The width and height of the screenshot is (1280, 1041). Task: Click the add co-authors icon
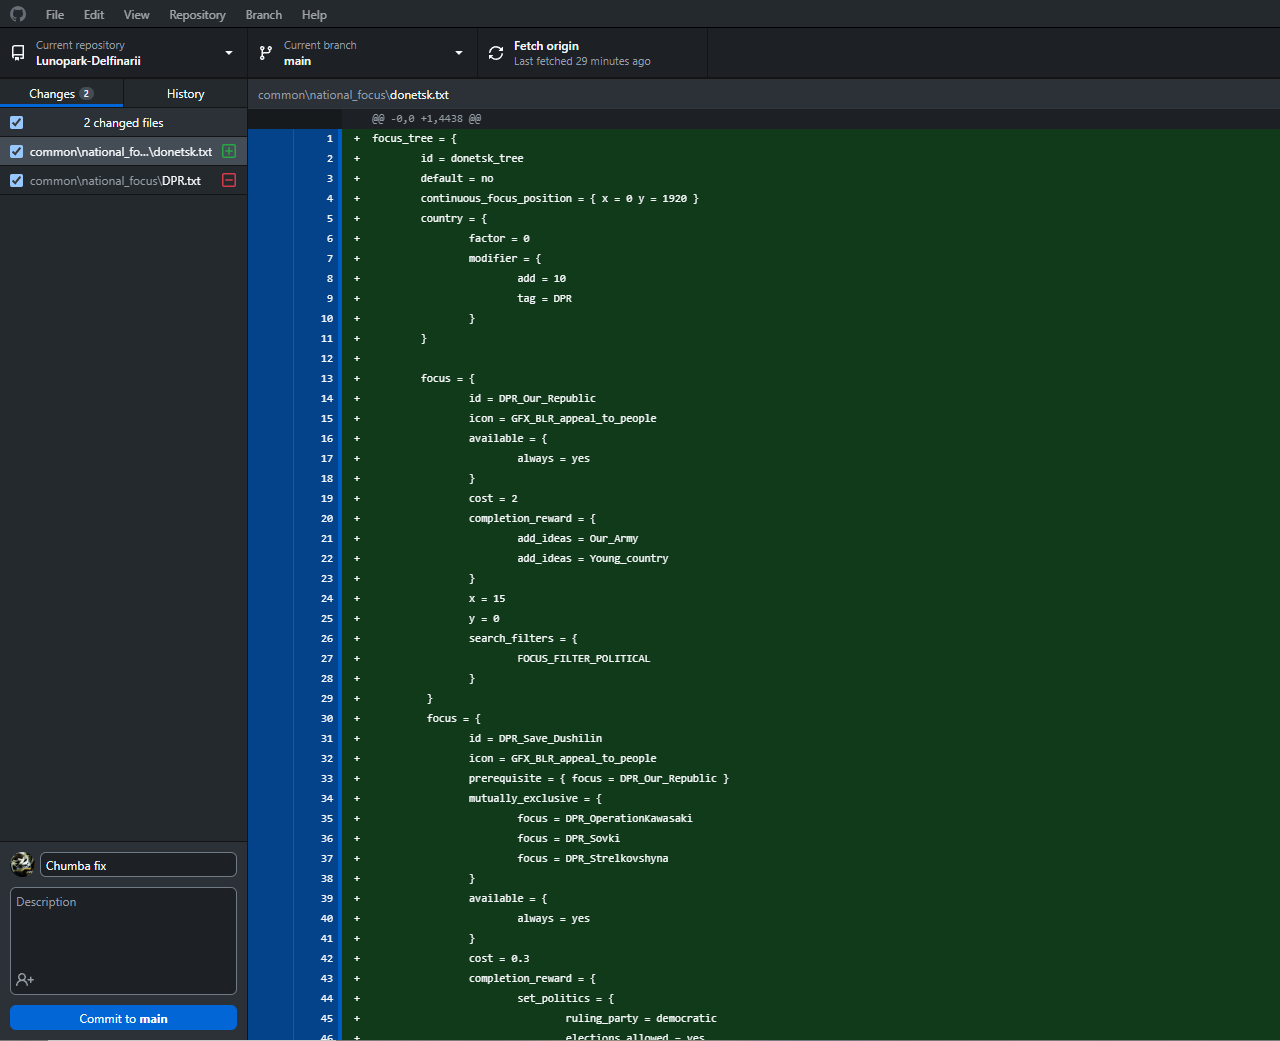pos(25,979)
